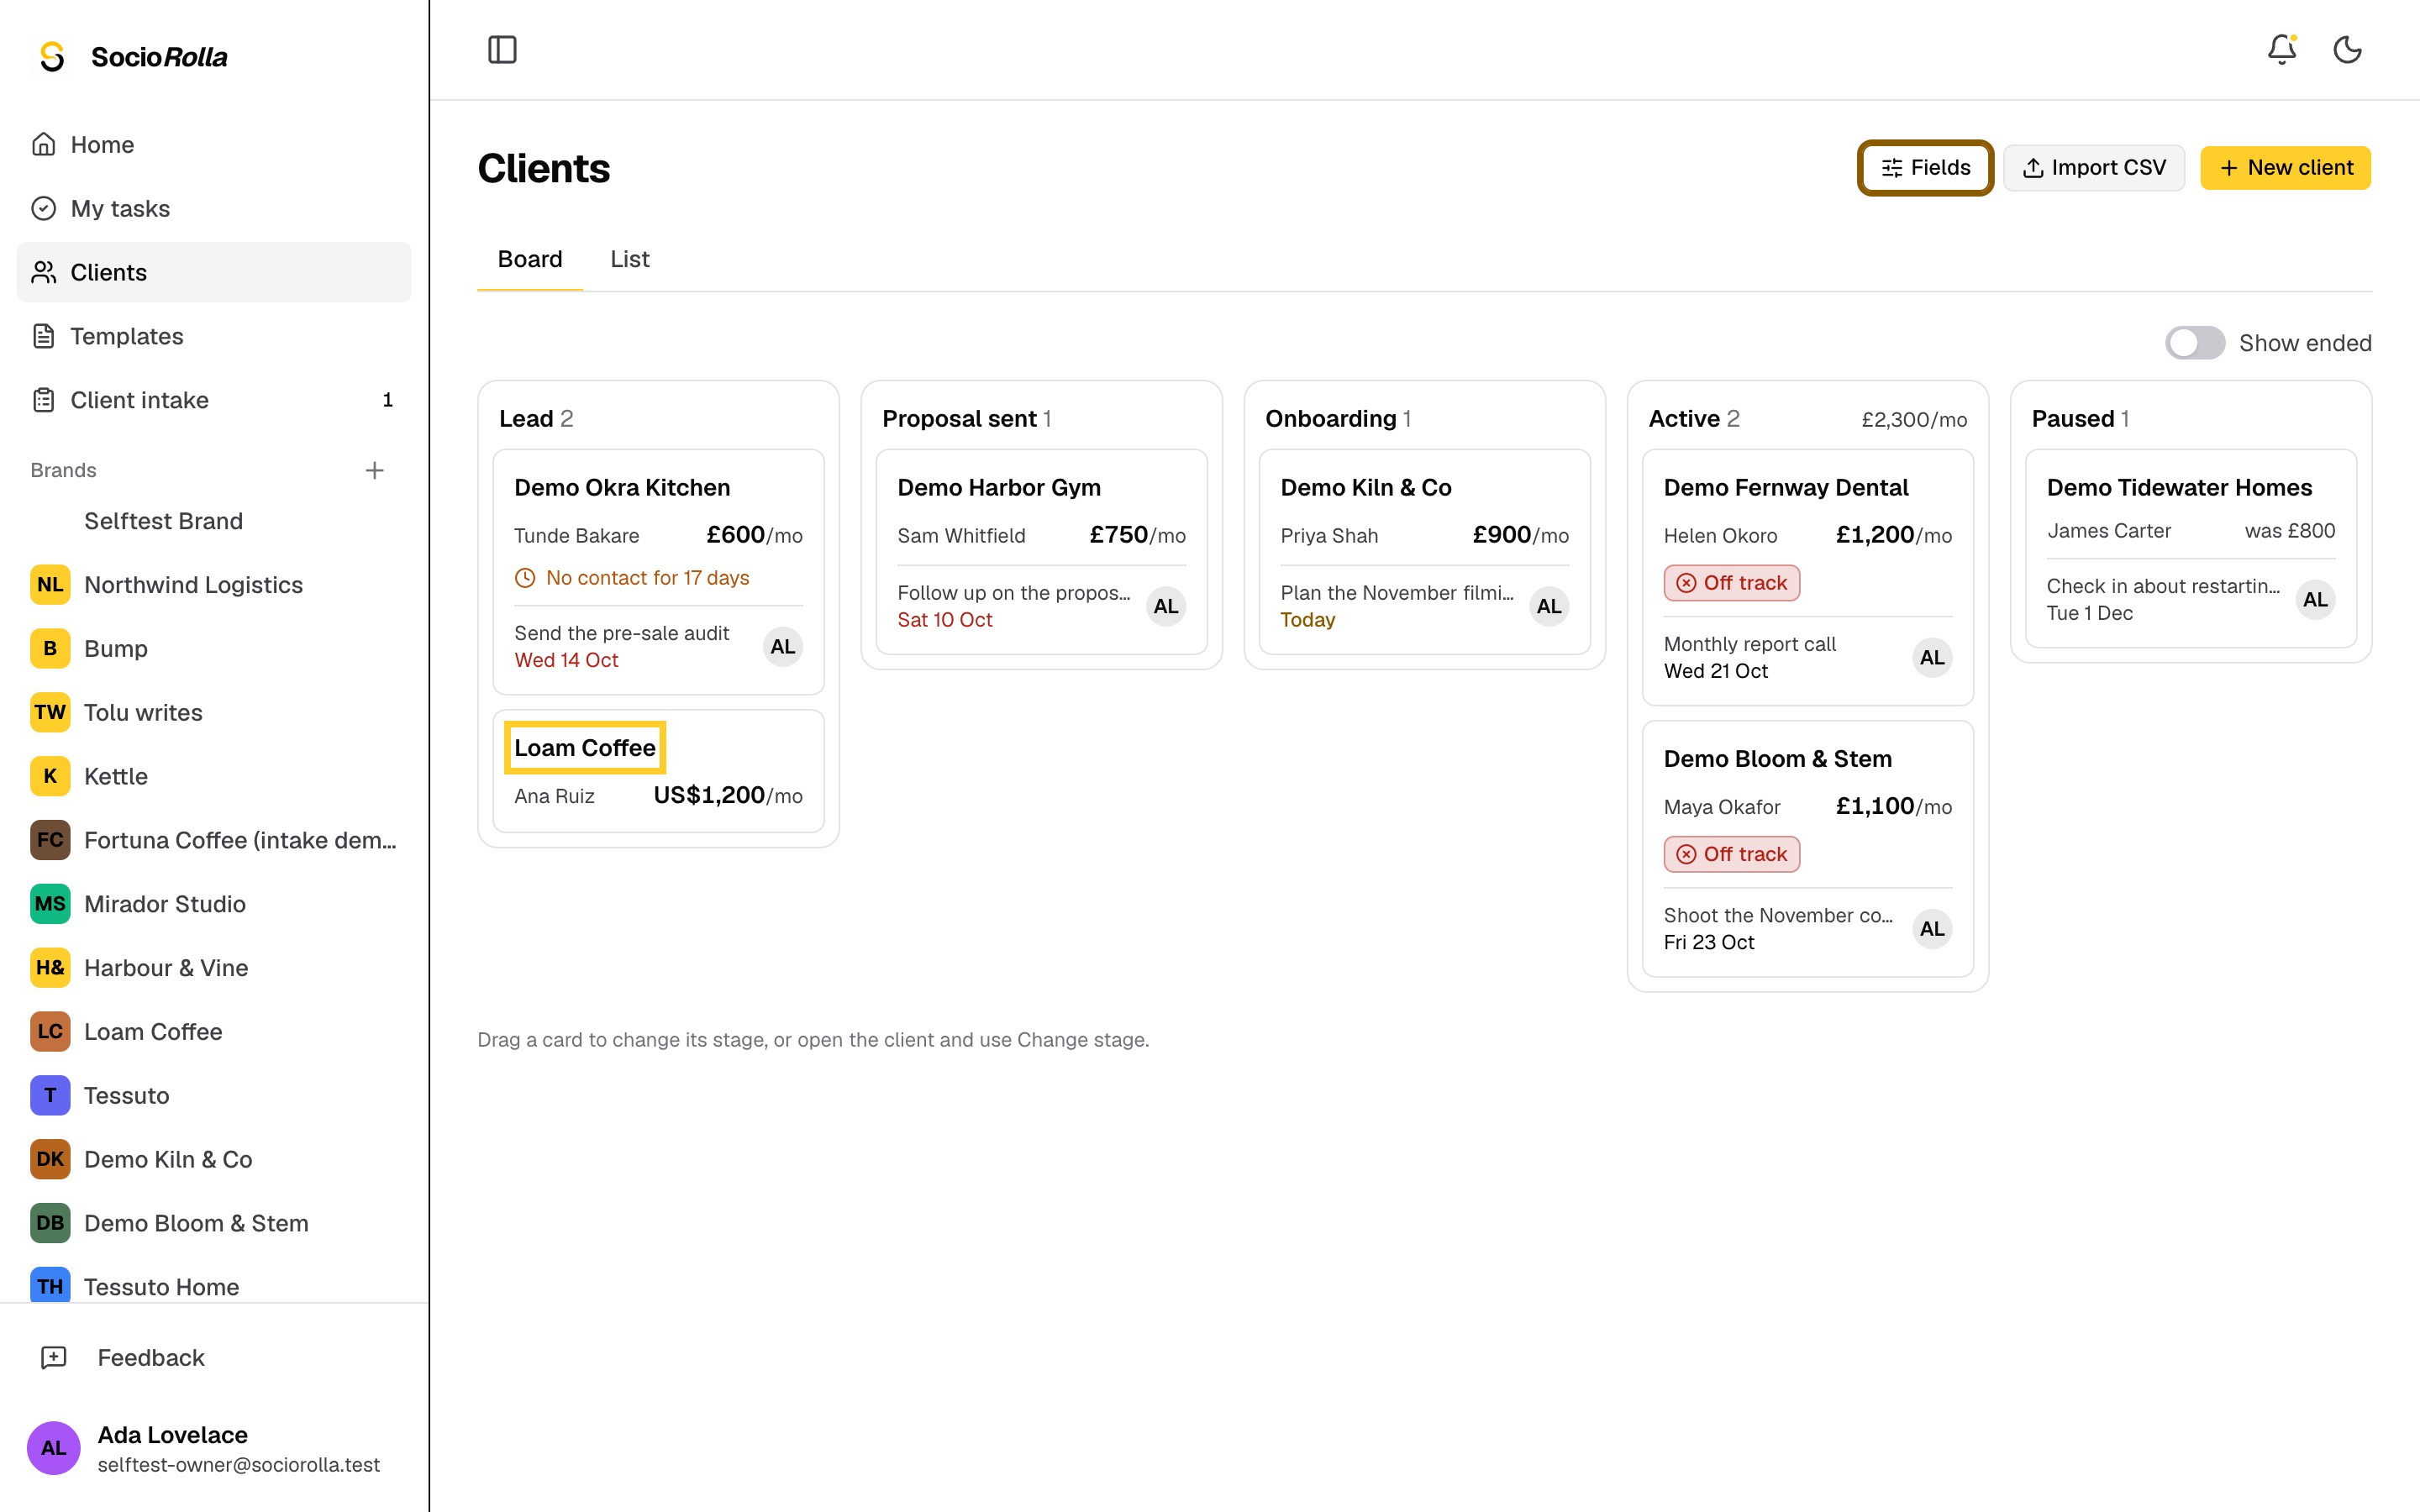Open the Bump brand

point(214,649)
